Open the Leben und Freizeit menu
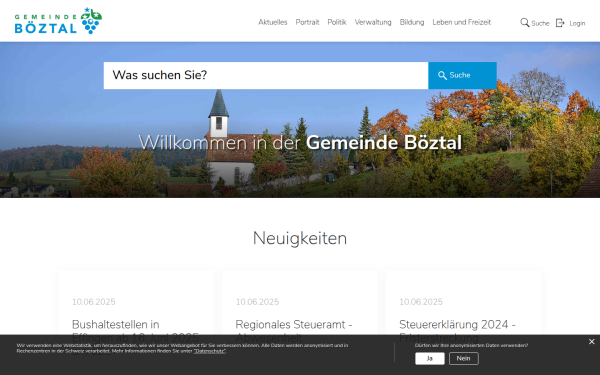Image resolution: width=600 pixels, height=375 pixels. [461, 22]
